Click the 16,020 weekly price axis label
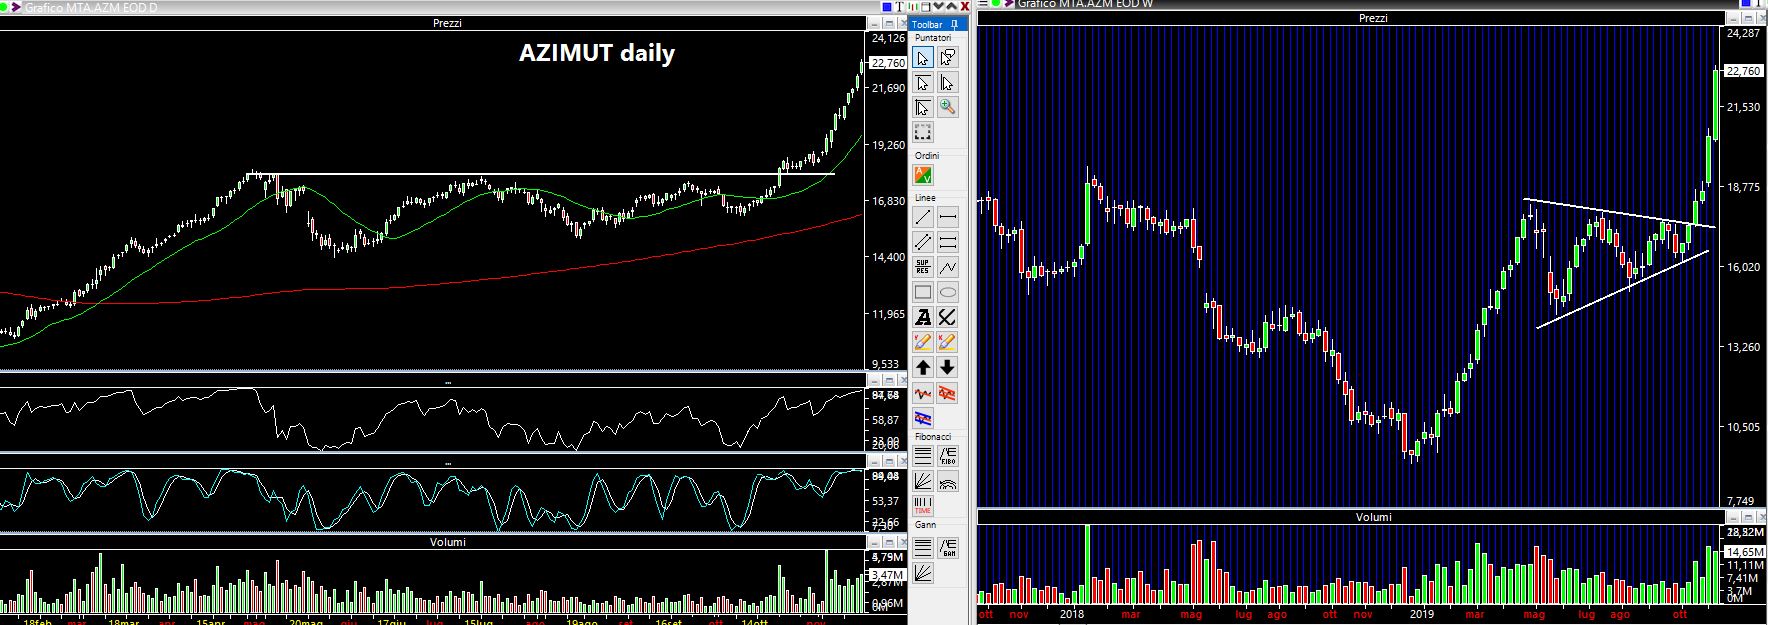 pos(1743,267)
